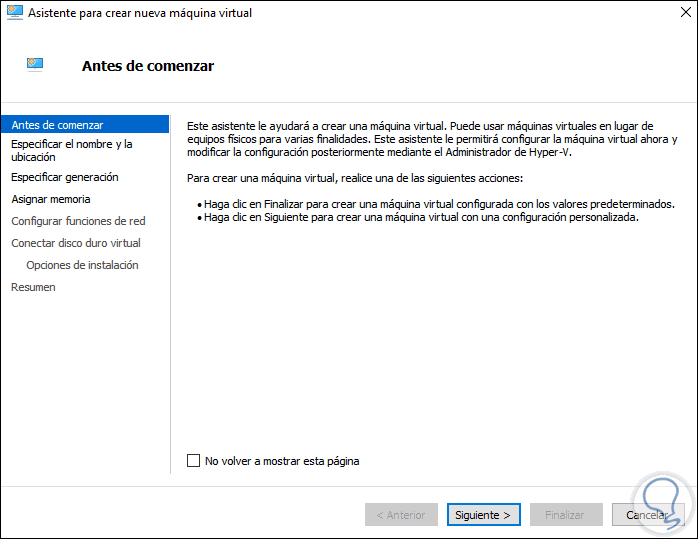Enable the 'No volver a mostrar esta página' checkbox
This screenshot has width=698, height=539.
click(194, 461)
